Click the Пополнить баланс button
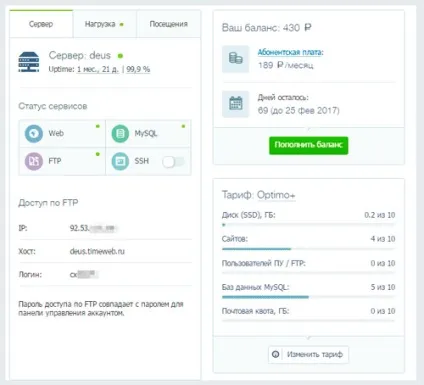The height and width of the screenshot is (385, 424). click(309, 145)
